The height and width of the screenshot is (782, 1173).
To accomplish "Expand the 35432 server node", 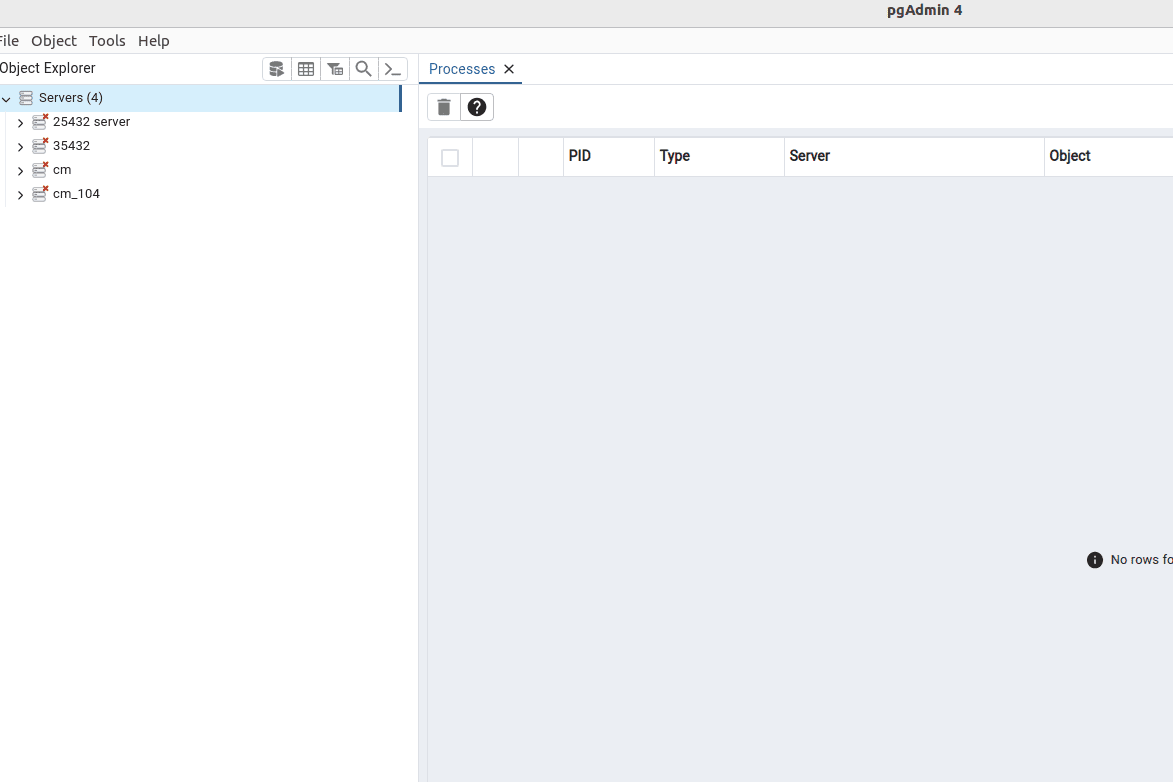I will point(20,147).
